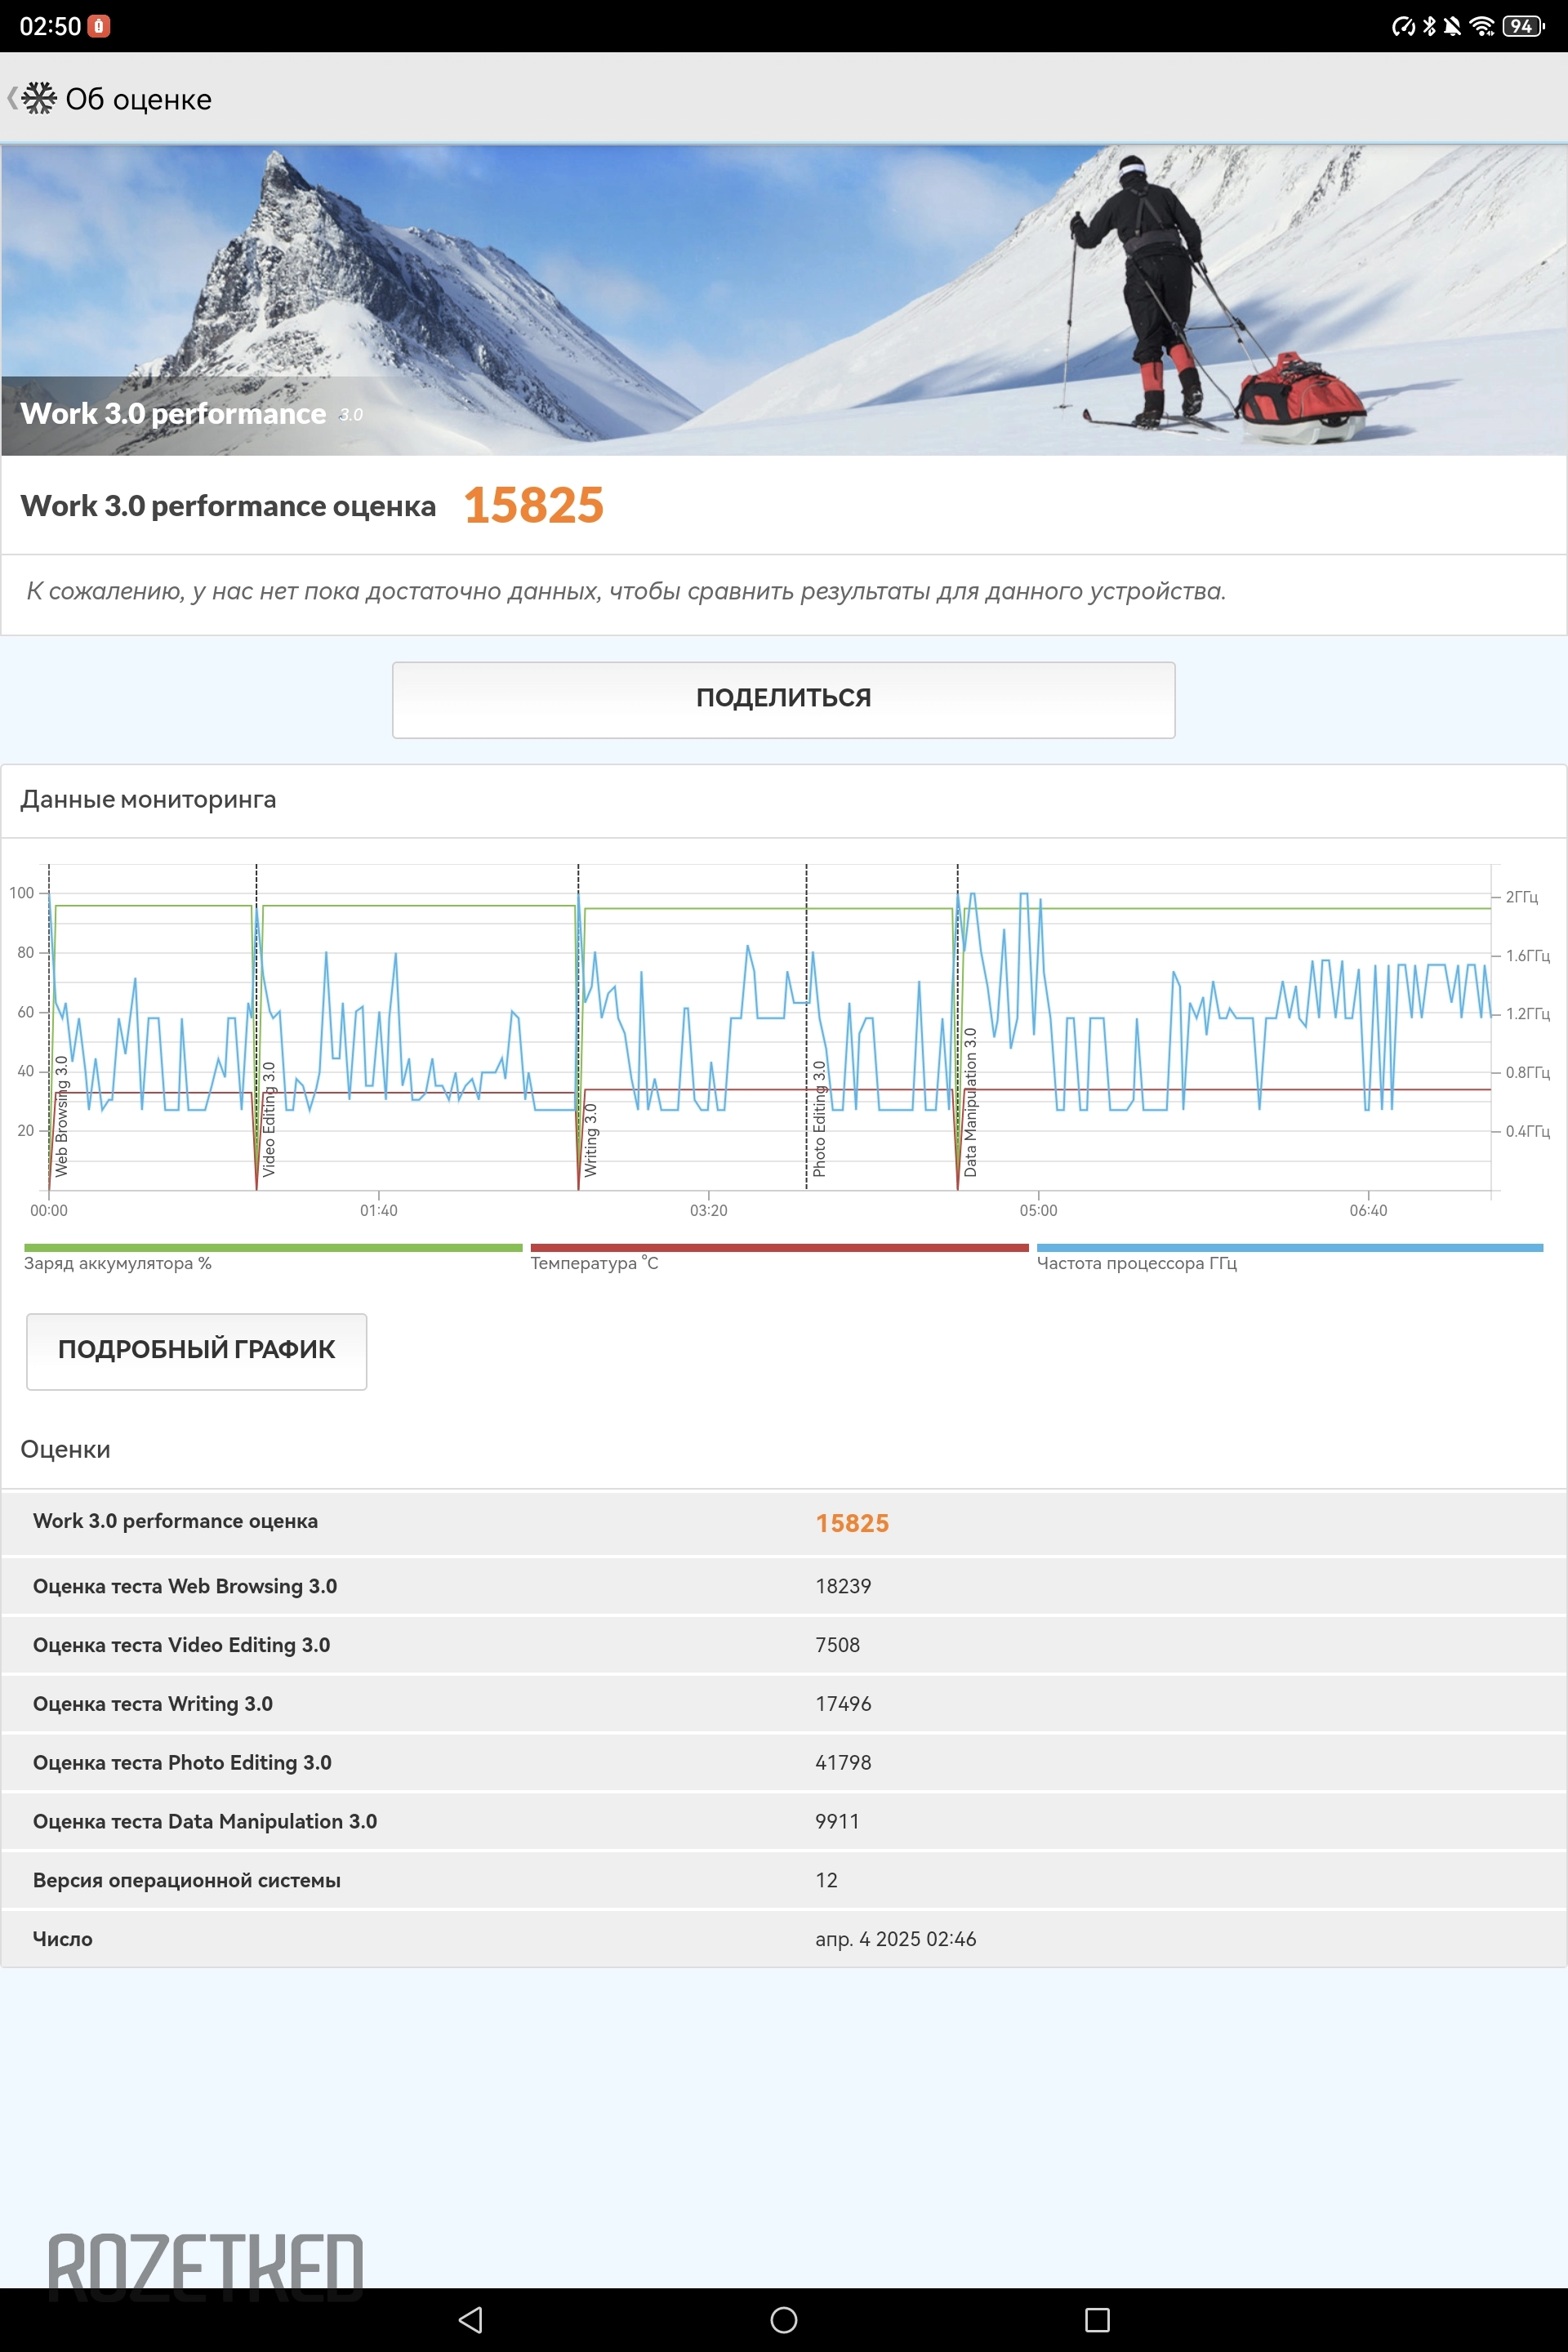Tap the Photo Editing 3.0 chart marker

[x=819, y=1118]
